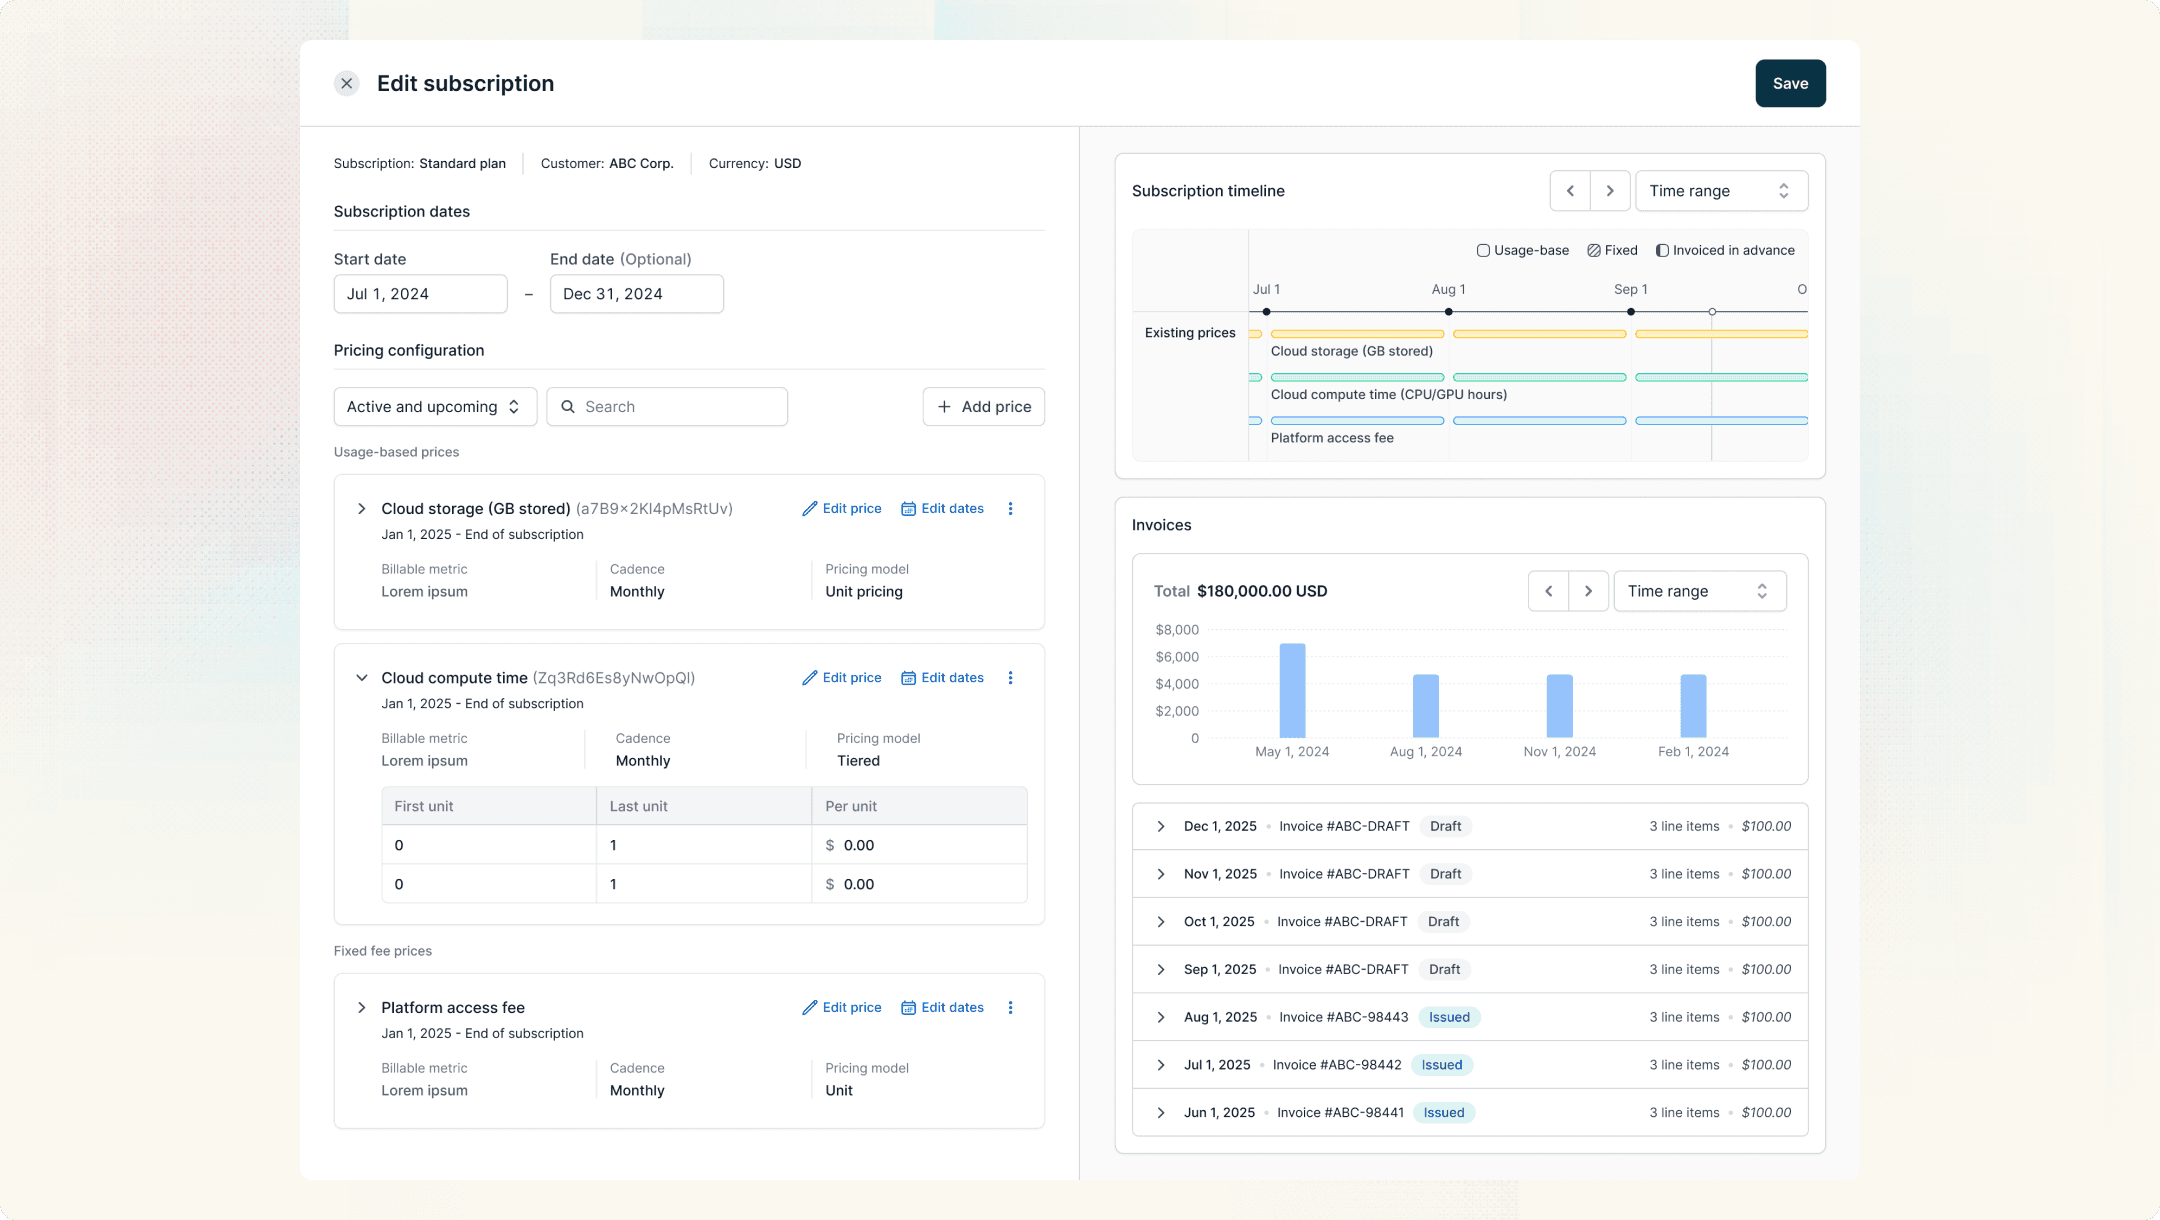Open the three-dot menu for Cloud storage
The width and height of the screenshot is (2160, 1220).
(1010, 509)
